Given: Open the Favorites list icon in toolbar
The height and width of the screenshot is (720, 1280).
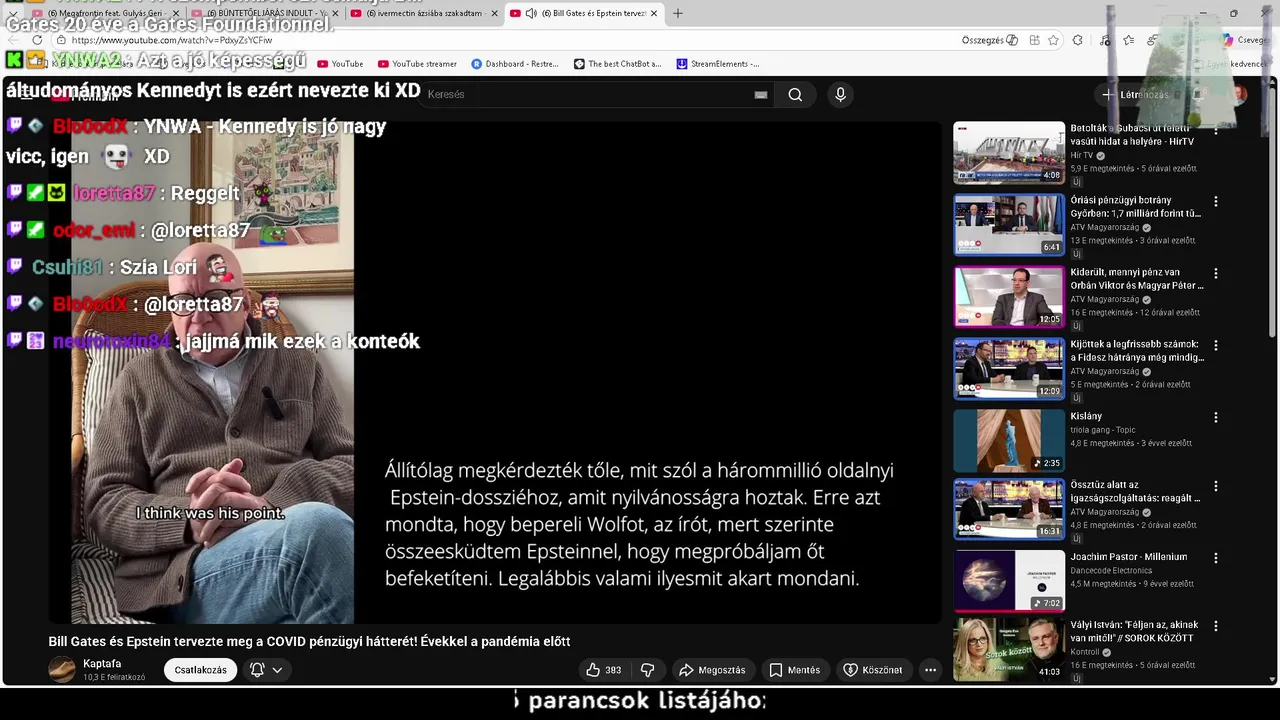Looking at the screenshot, I should coord(1128,40).
